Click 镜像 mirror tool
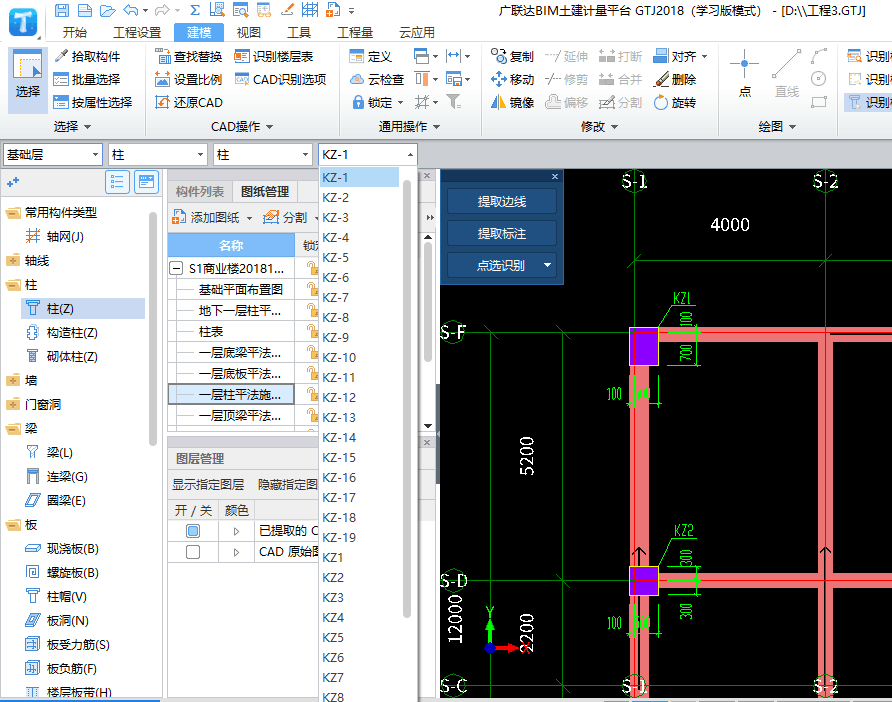The height and width of the screenshot is (702, 892). tap(513, 102)
